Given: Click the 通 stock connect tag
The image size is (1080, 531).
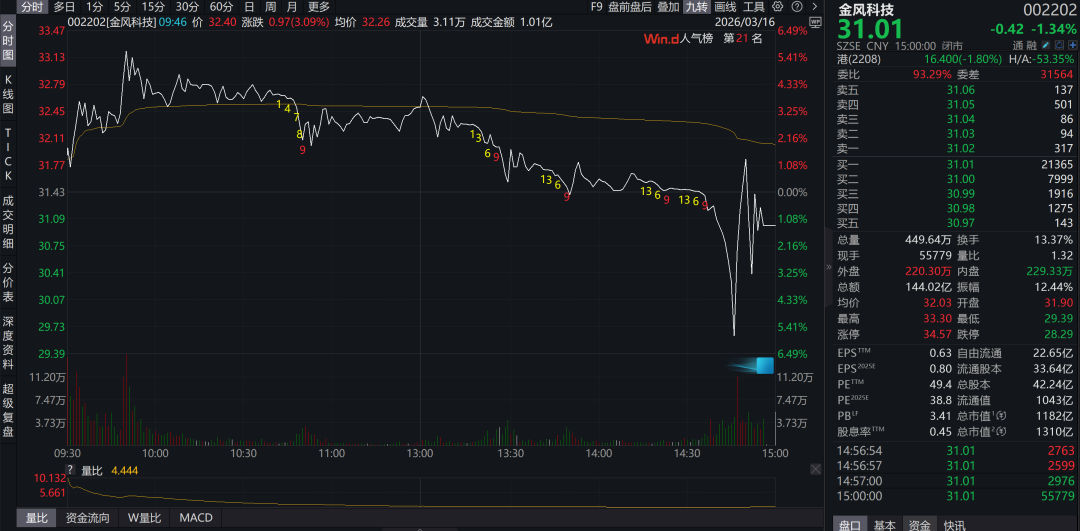Looking at the screenshot, I should point(1018,45).
